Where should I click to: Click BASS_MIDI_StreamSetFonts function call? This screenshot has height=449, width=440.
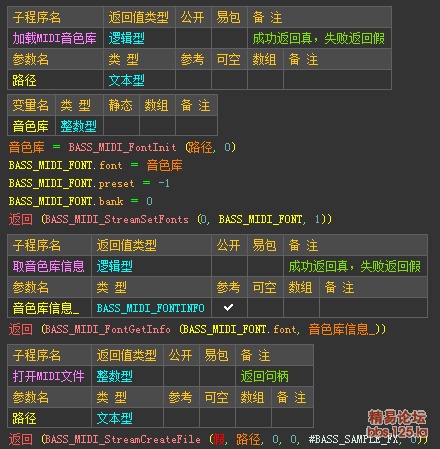tap(117, 219)
